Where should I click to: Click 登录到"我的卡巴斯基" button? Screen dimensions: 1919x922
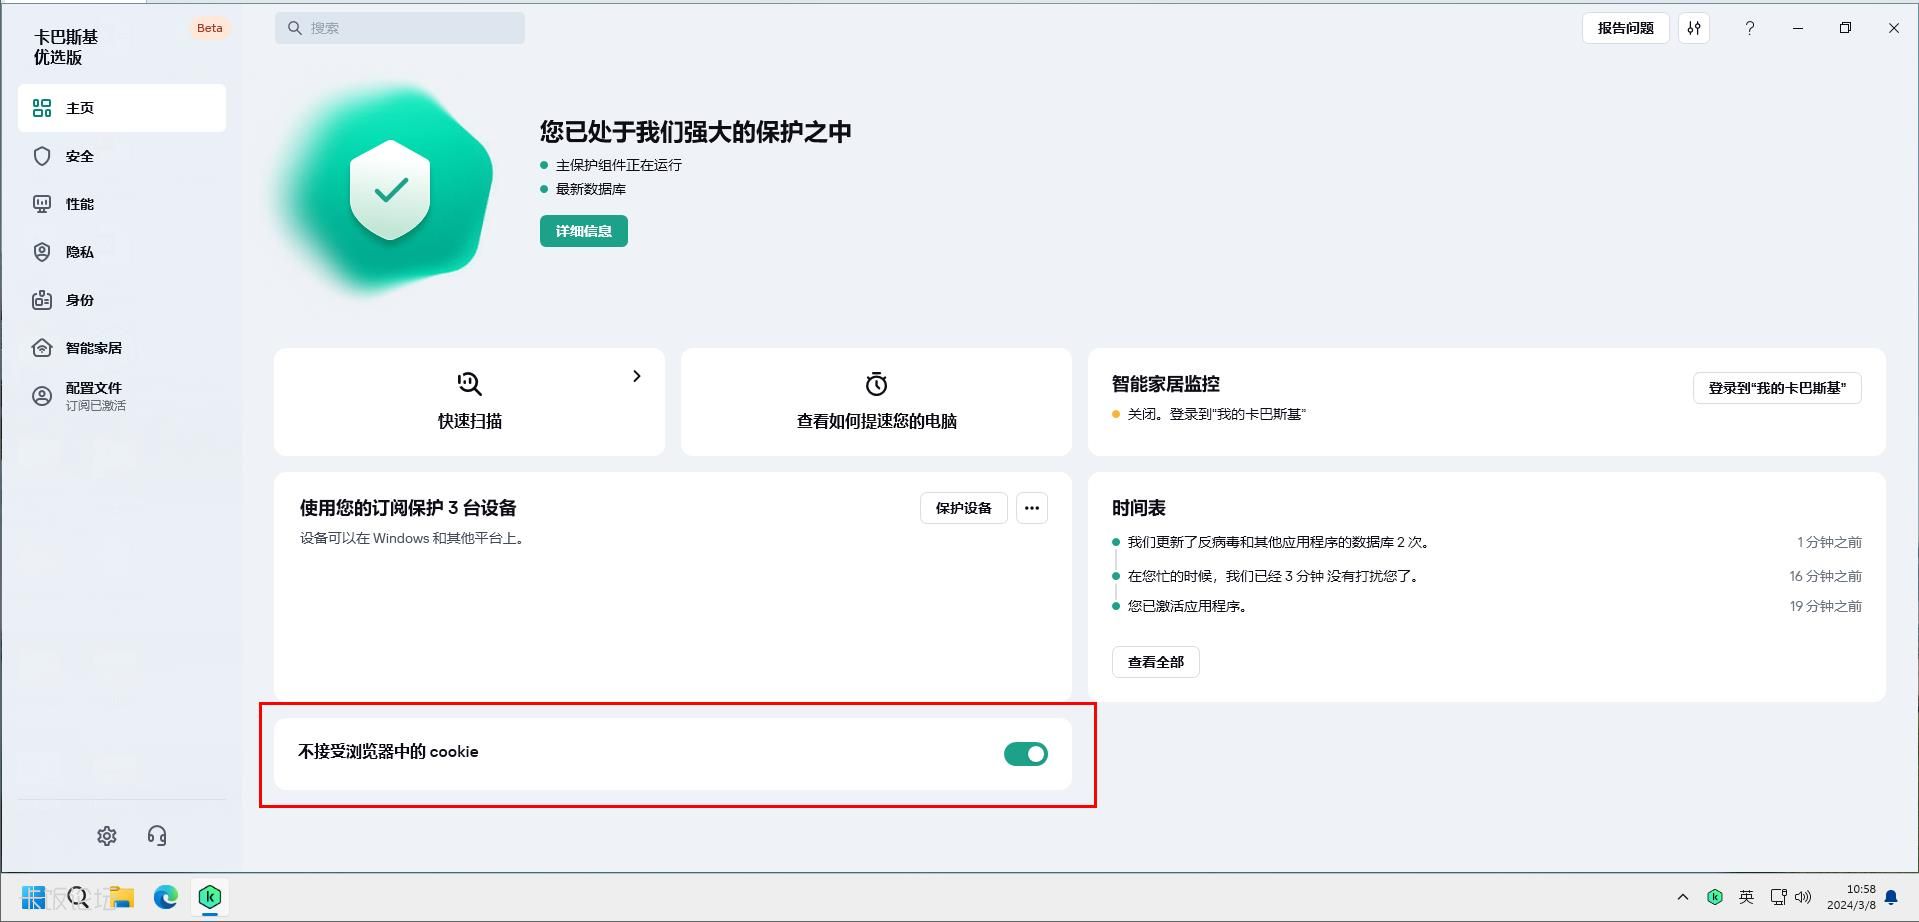pos(1777,388)
